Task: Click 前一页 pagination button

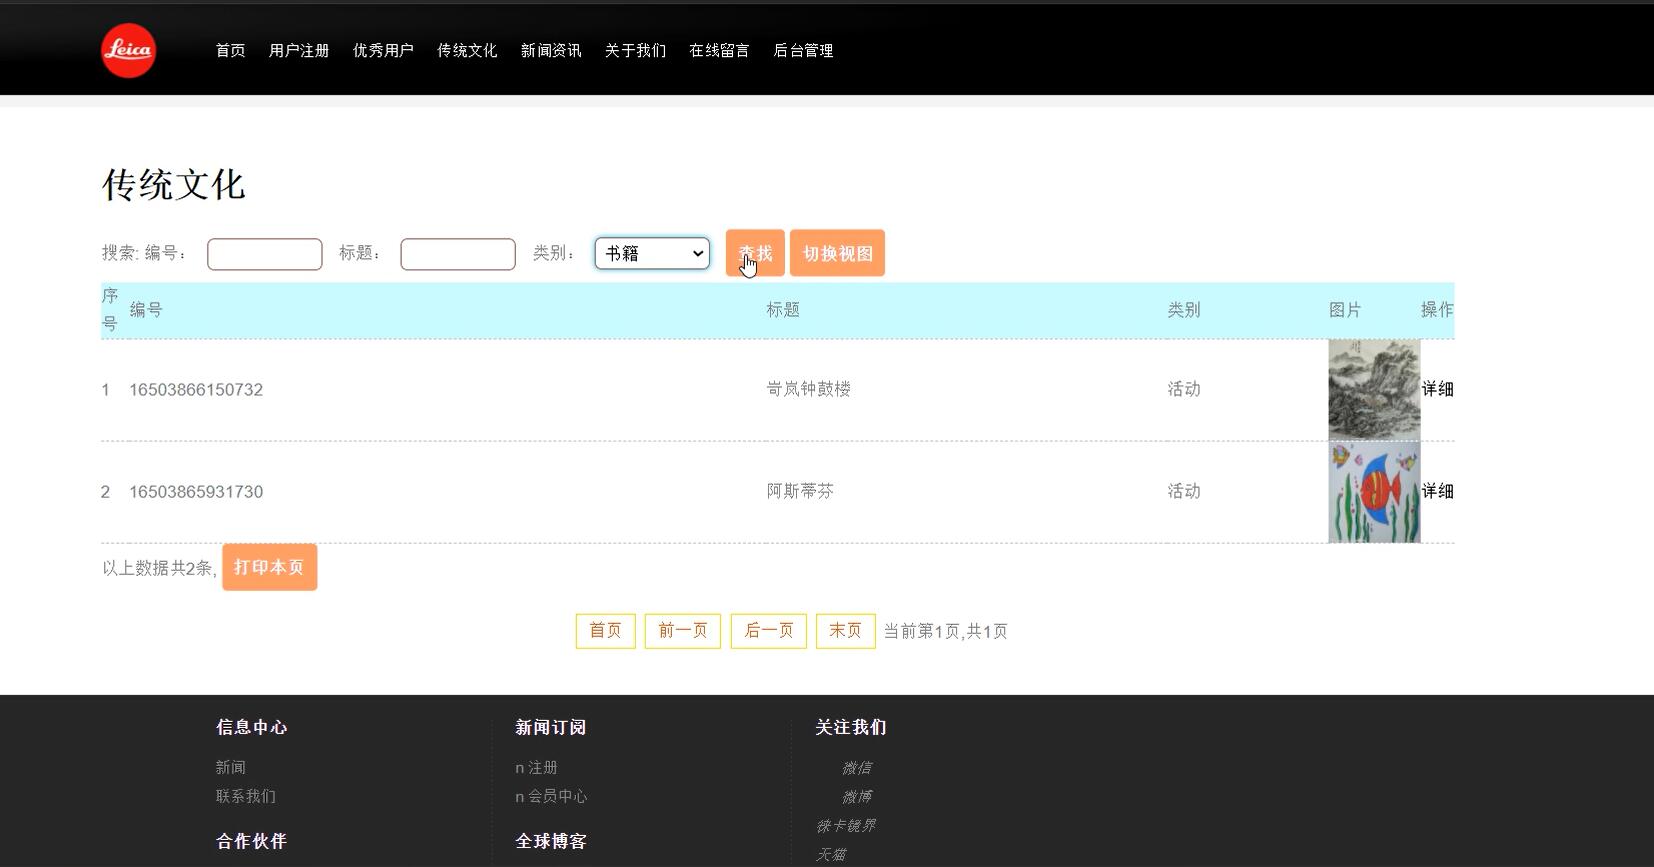Action: (x=682, y=631)
